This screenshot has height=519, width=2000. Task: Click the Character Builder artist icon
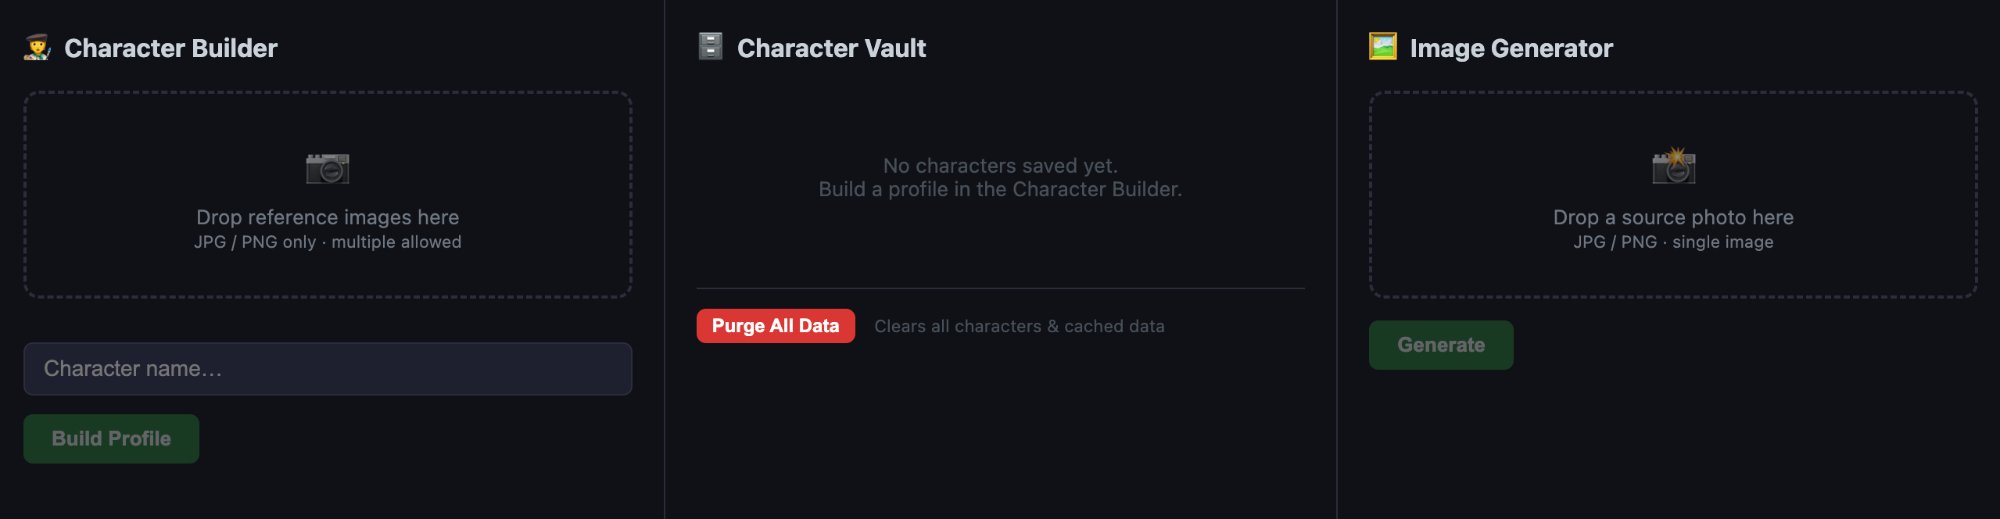(37, 47)
